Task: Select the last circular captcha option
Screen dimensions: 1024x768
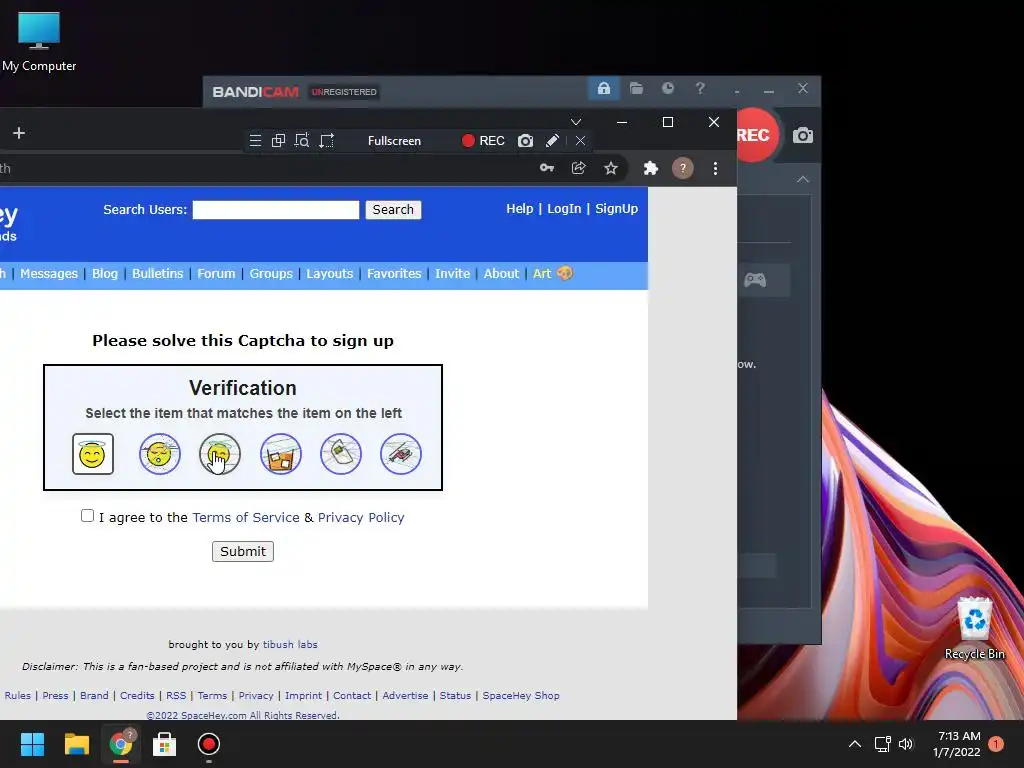Action: [x=400, y=454]
